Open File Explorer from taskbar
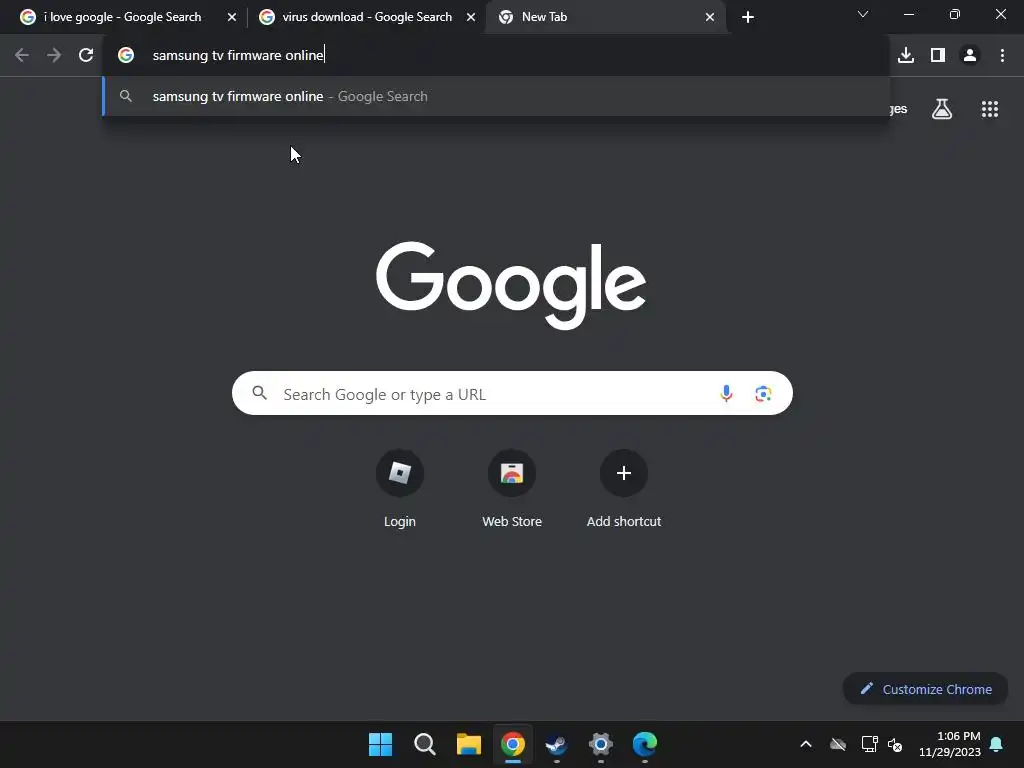The width and height of the screenshot is (1024, 768). point(468,744)
